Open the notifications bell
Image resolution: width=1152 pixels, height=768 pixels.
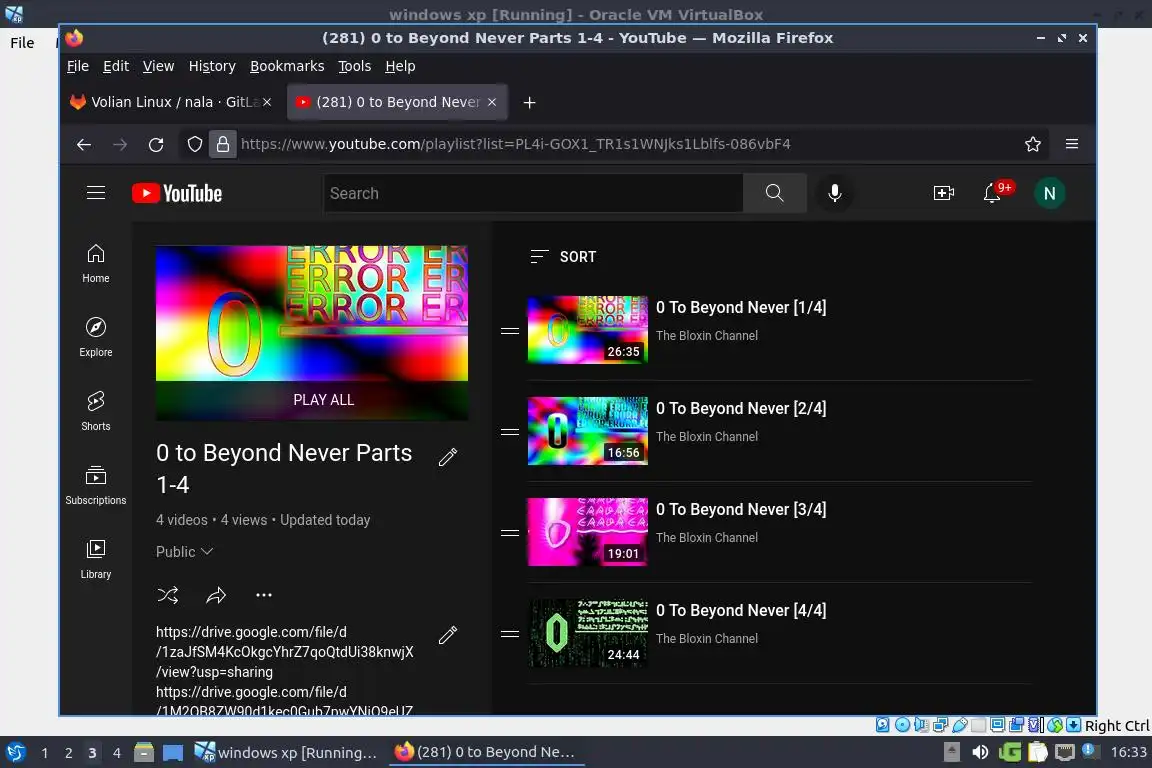coord(993,193)
